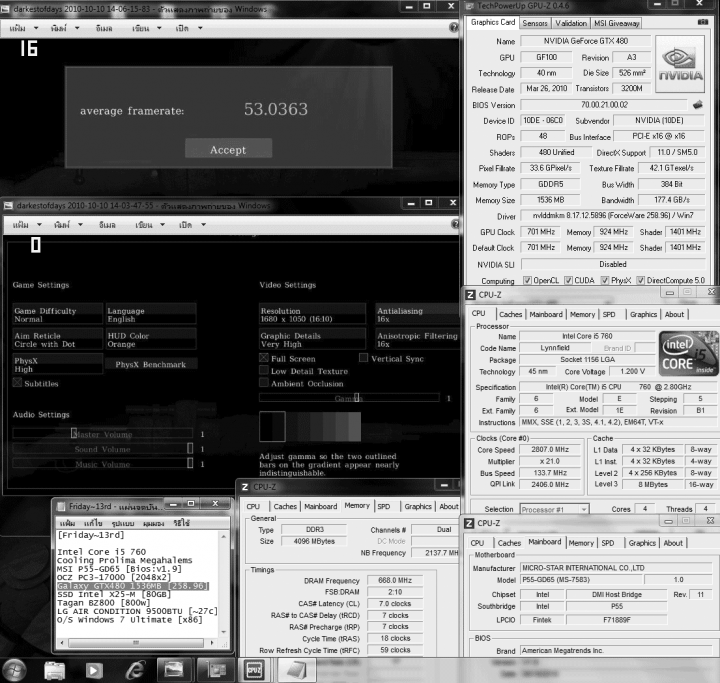
Task: Switch to GPU-Z via graphics card taskbar icon
Action: (x=215, y=670)
